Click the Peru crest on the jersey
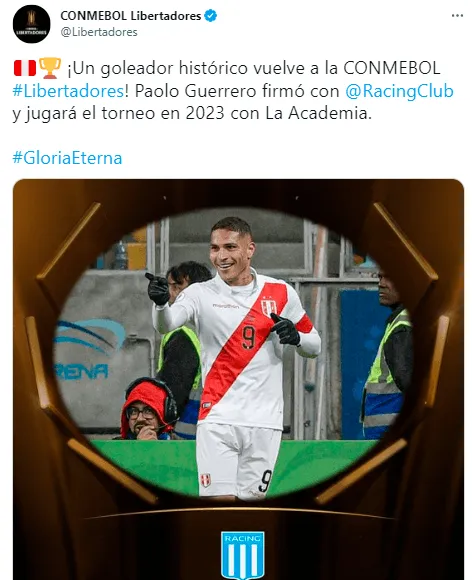 269,308
